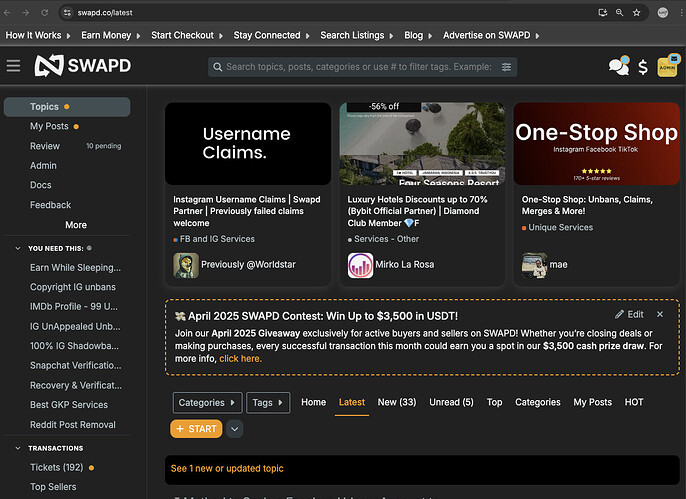
Task: Open the browser profile avatar
Action: coord(663,13)
